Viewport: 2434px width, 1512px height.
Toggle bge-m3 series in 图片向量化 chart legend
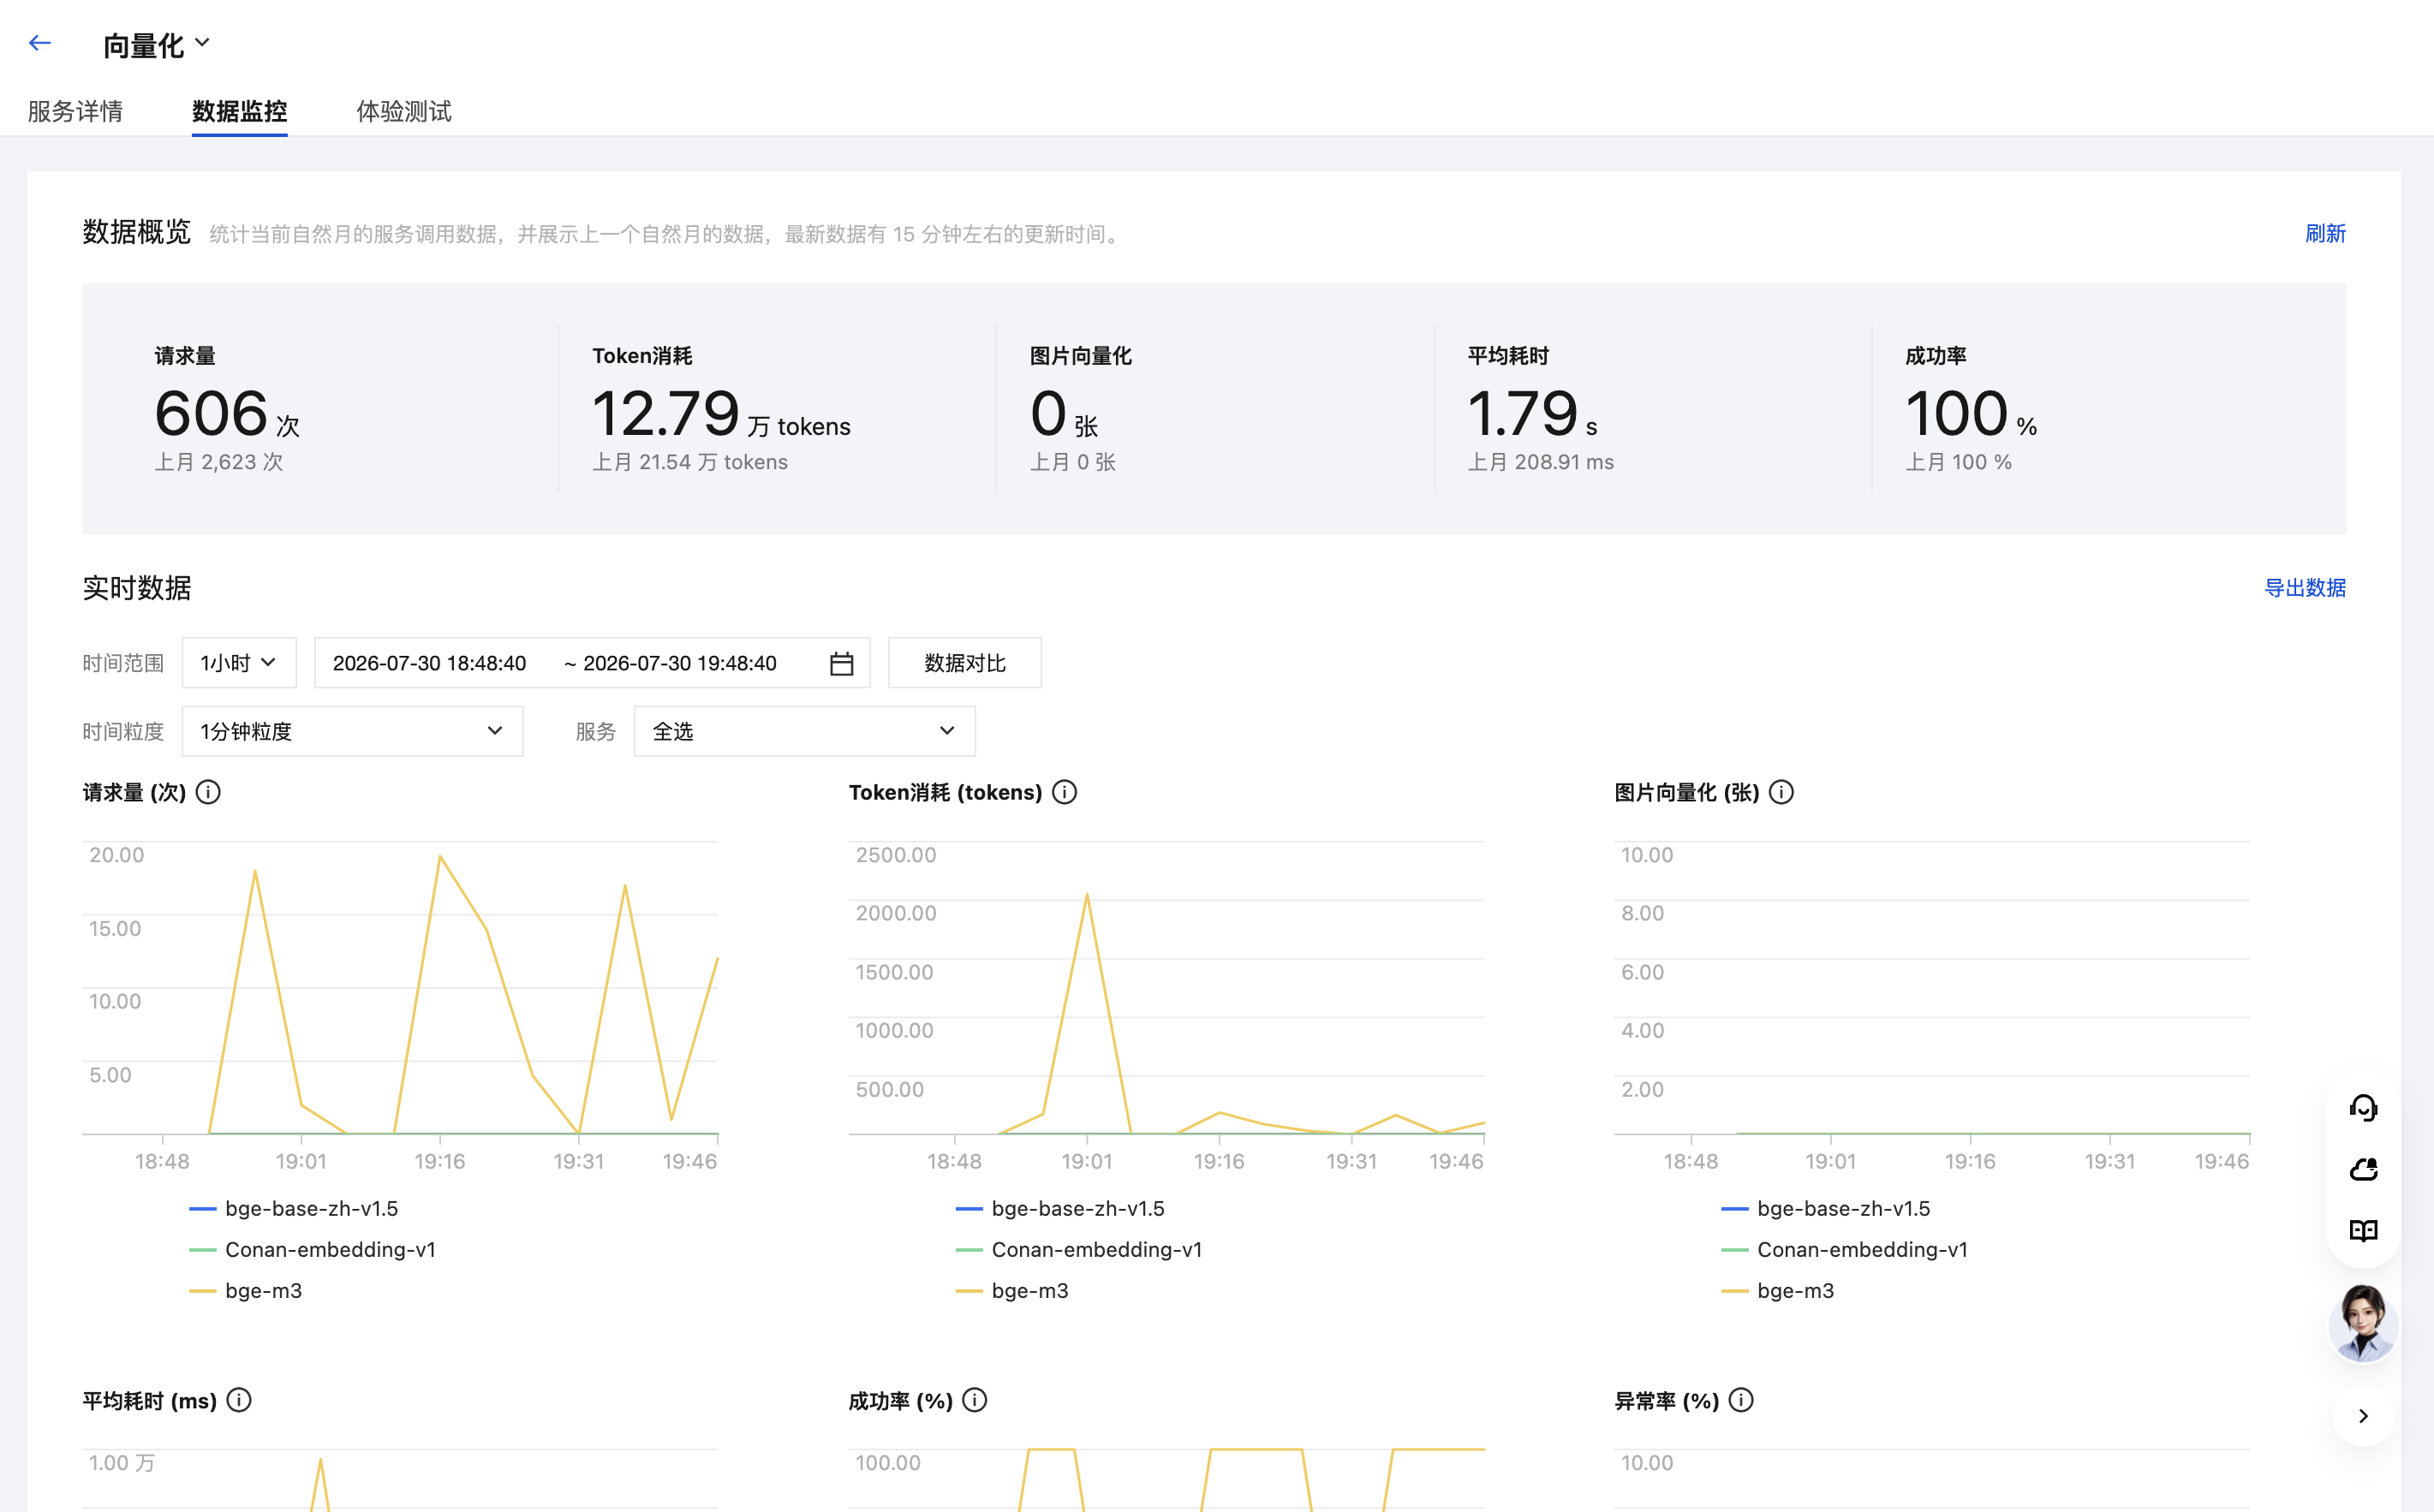[1778, 1290]
